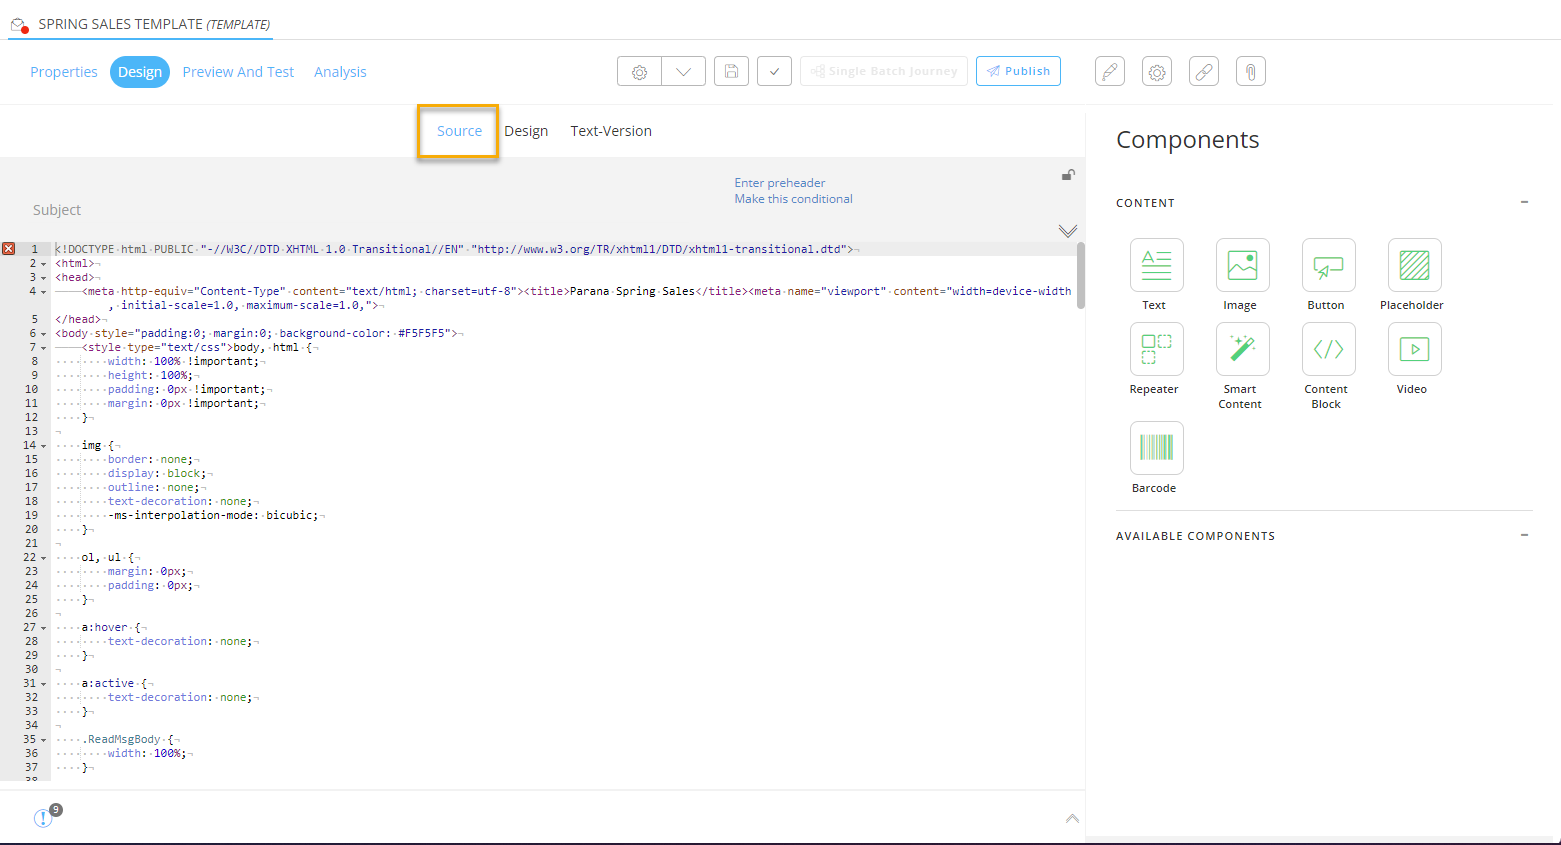Screen dimensions: 1561x845
Task: Collapse the CONTENT section
Action: [x=1524, y=202]
